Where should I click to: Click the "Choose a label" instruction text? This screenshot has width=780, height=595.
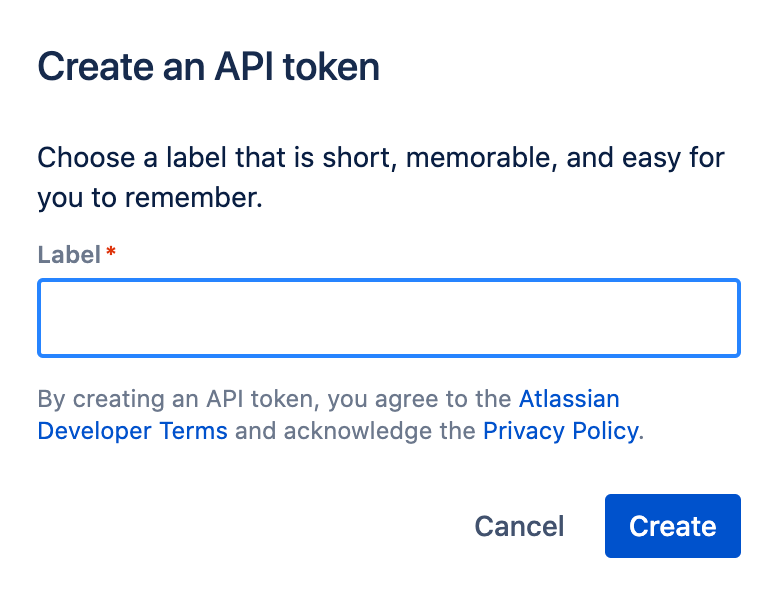[380, 158]
